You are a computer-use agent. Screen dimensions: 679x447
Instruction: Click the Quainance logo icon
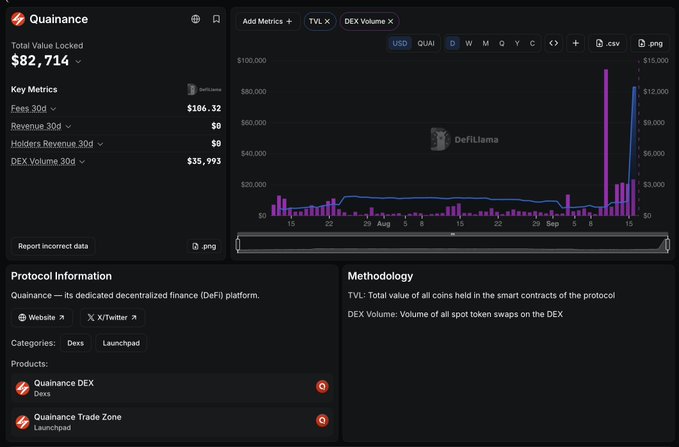coord(18,19)
